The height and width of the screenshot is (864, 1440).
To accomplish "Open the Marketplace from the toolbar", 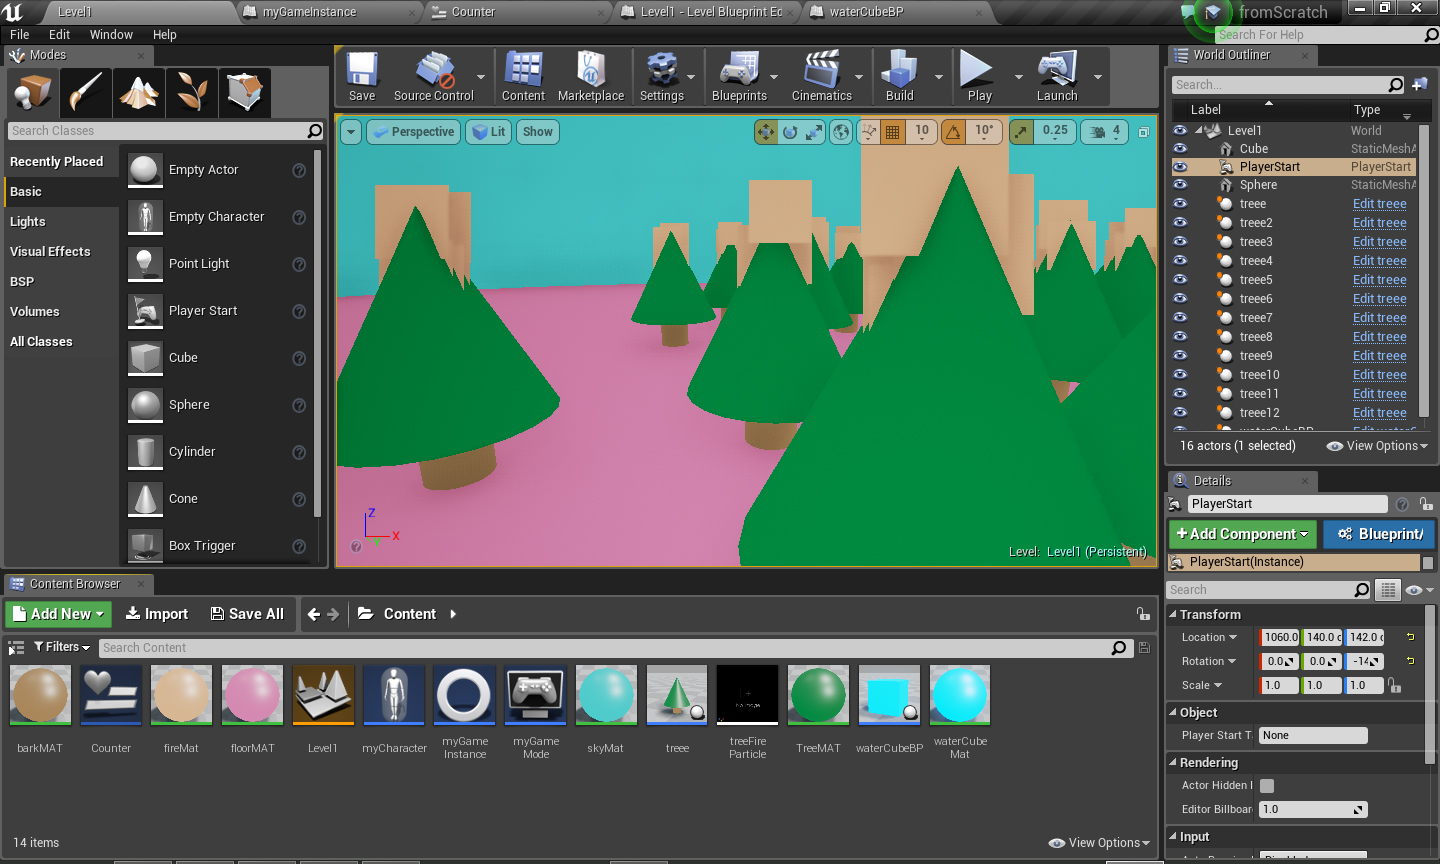I will click(590, 76).
